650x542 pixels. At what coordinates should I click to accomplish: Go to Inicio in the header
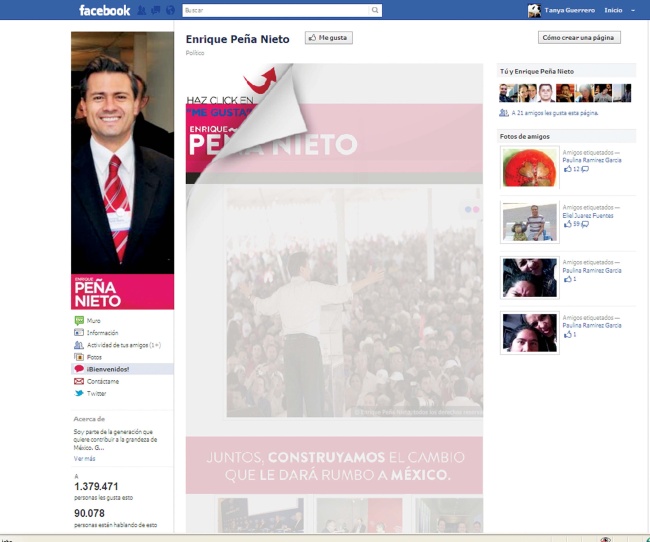(x=613, y=10)
